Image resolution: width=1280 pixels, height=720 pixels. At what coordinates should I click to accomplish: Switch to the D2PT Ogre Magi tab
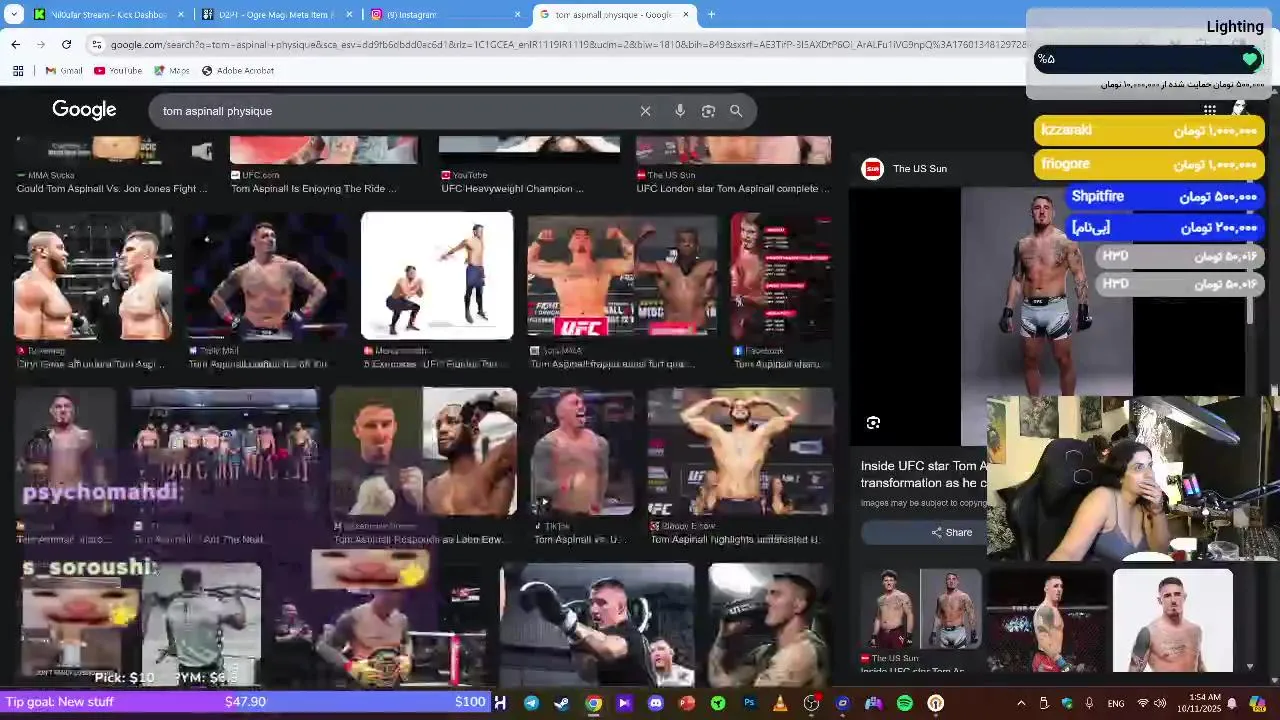coord(277,14)
